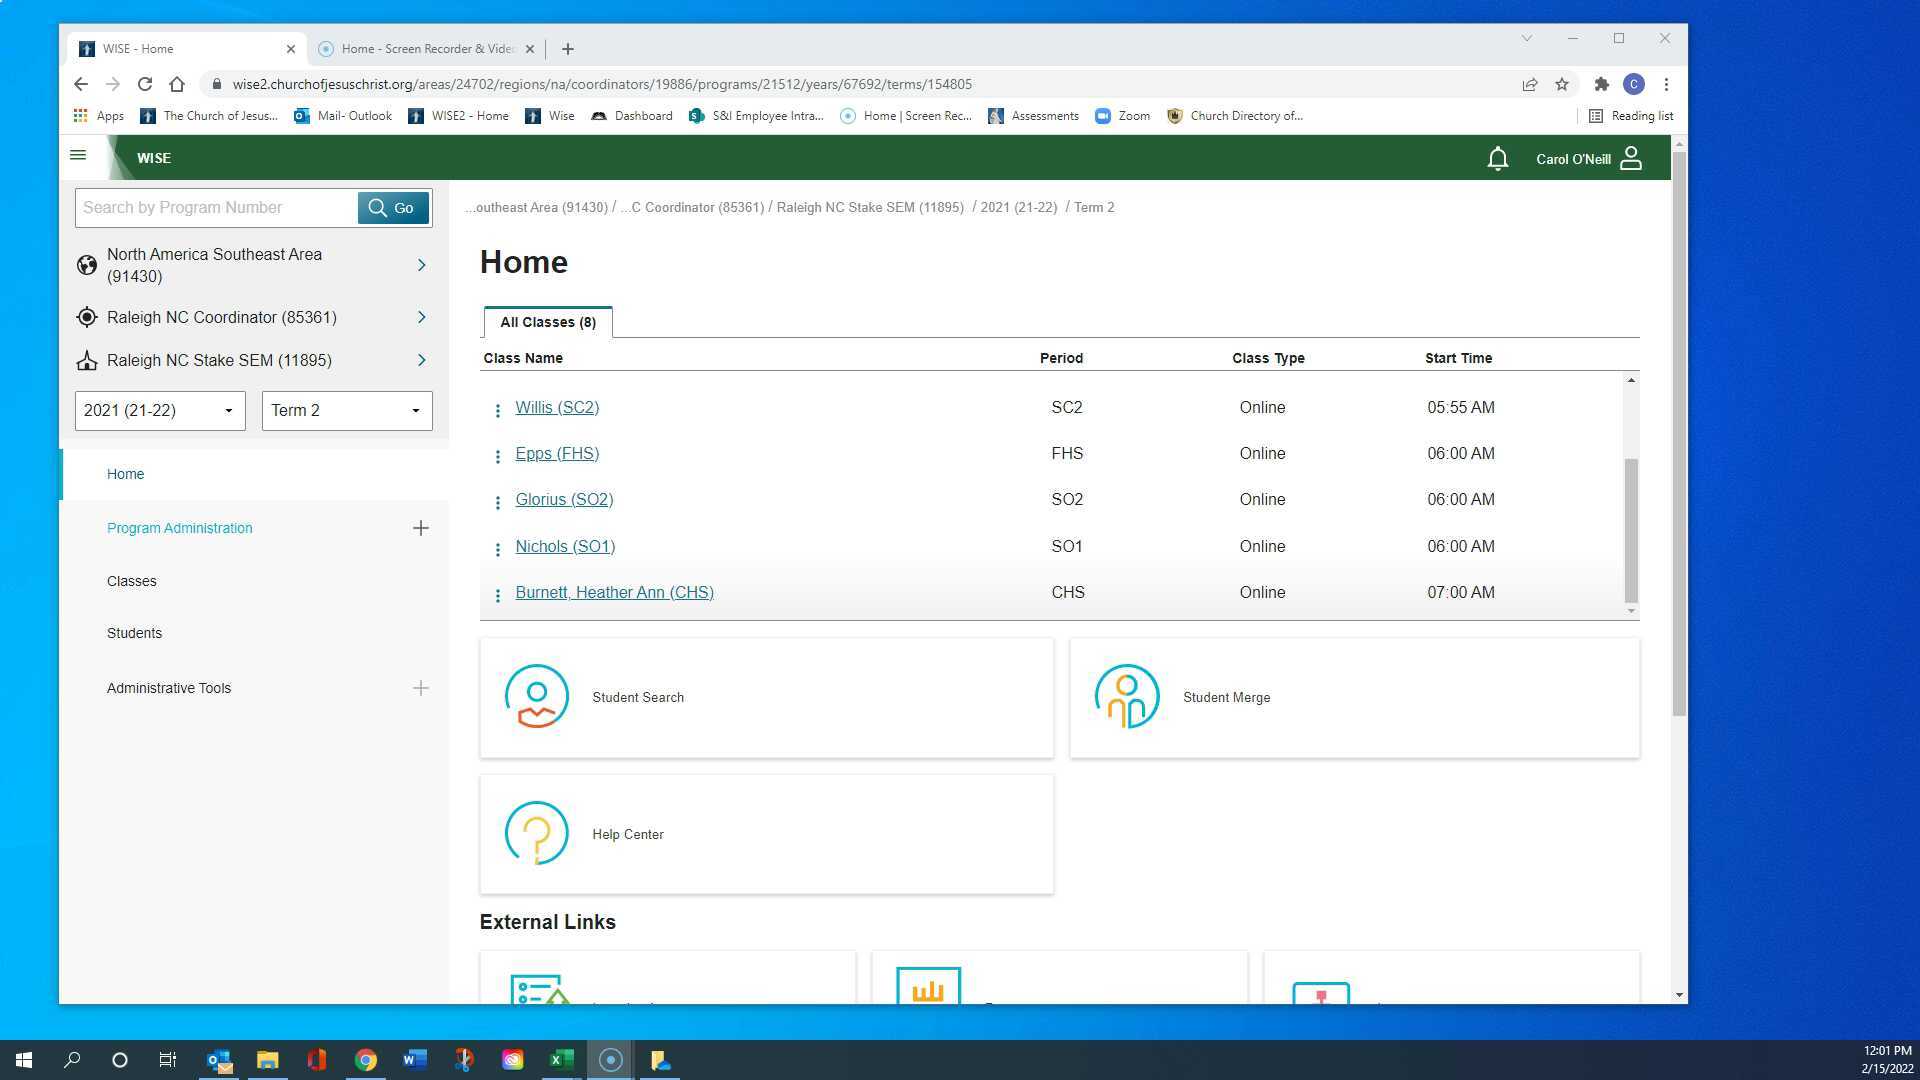1920x1080 pixels.
Task: Open the WISE hamburger menu
Action: click(x=78, y=155)
